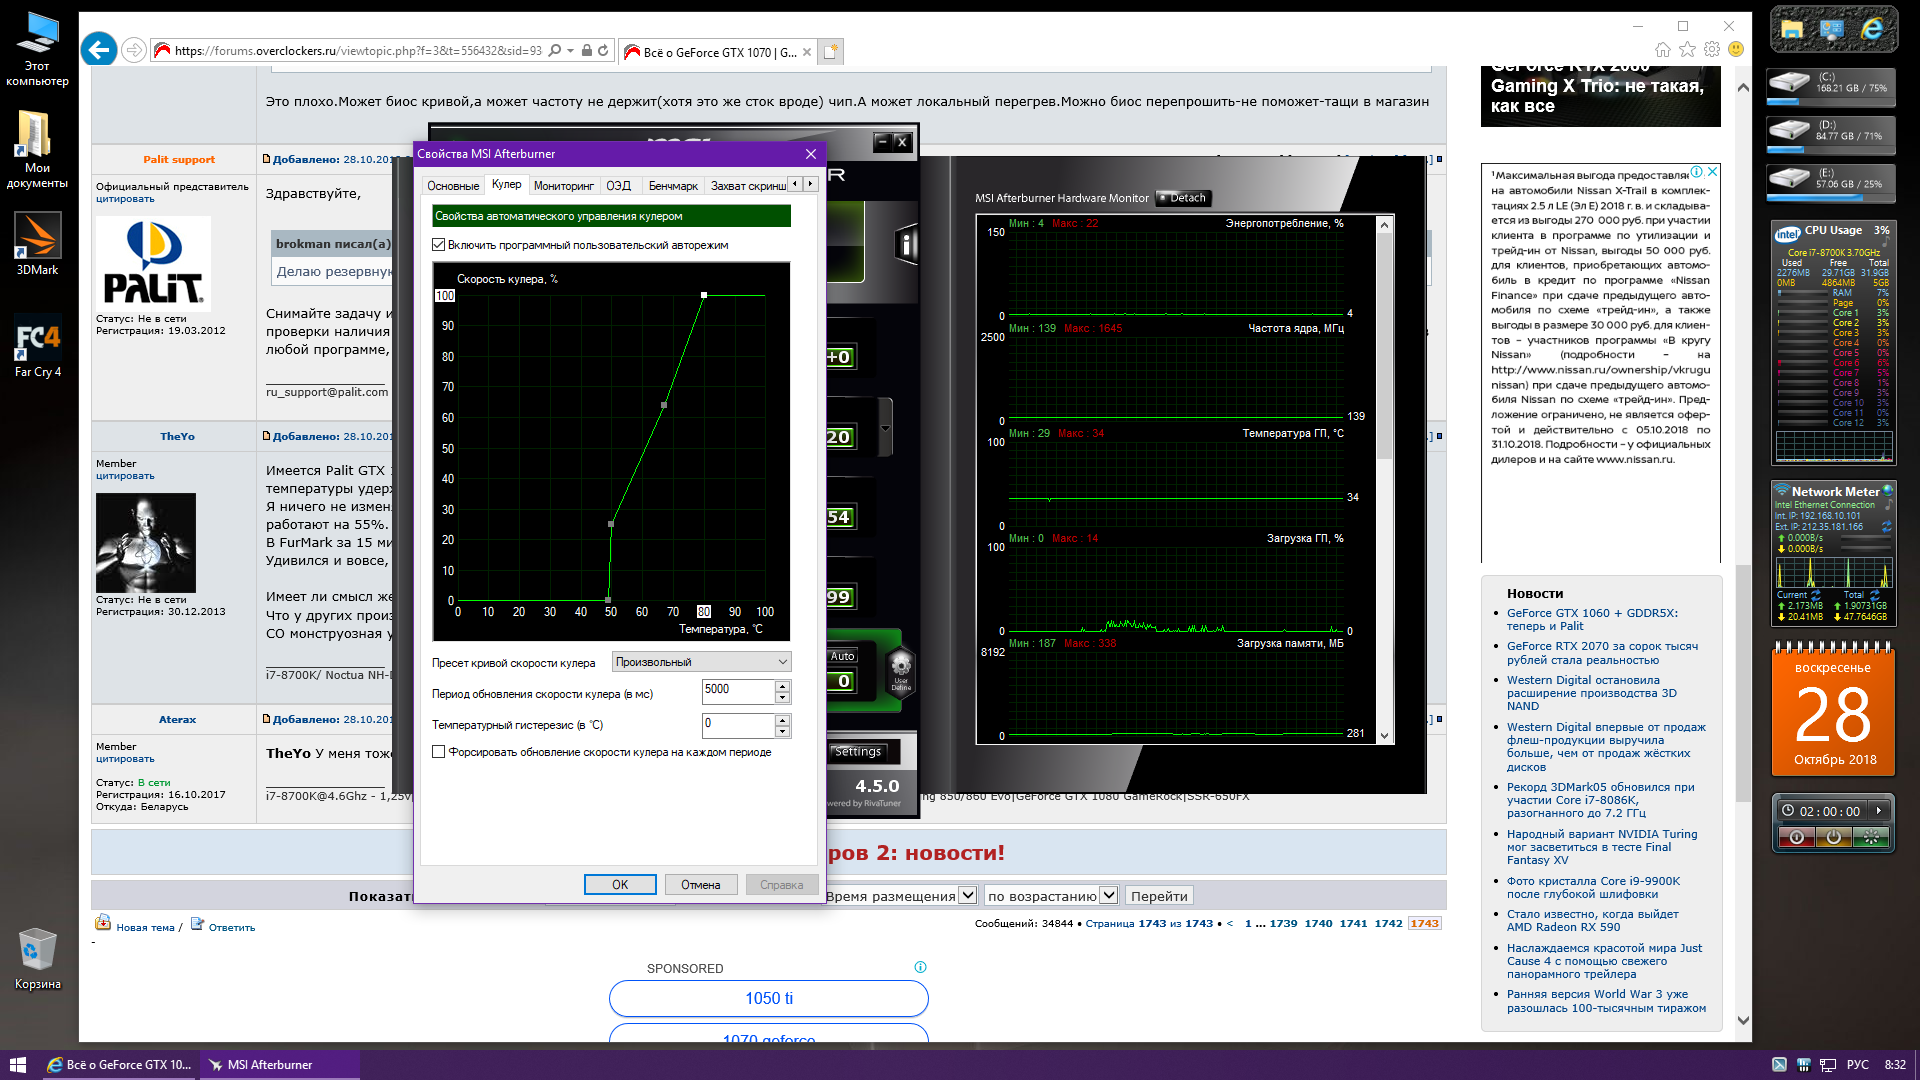Click the Afterburner info 'i' icon
The height and width of the screenshot is (1080, 1920).
point(906,244)
